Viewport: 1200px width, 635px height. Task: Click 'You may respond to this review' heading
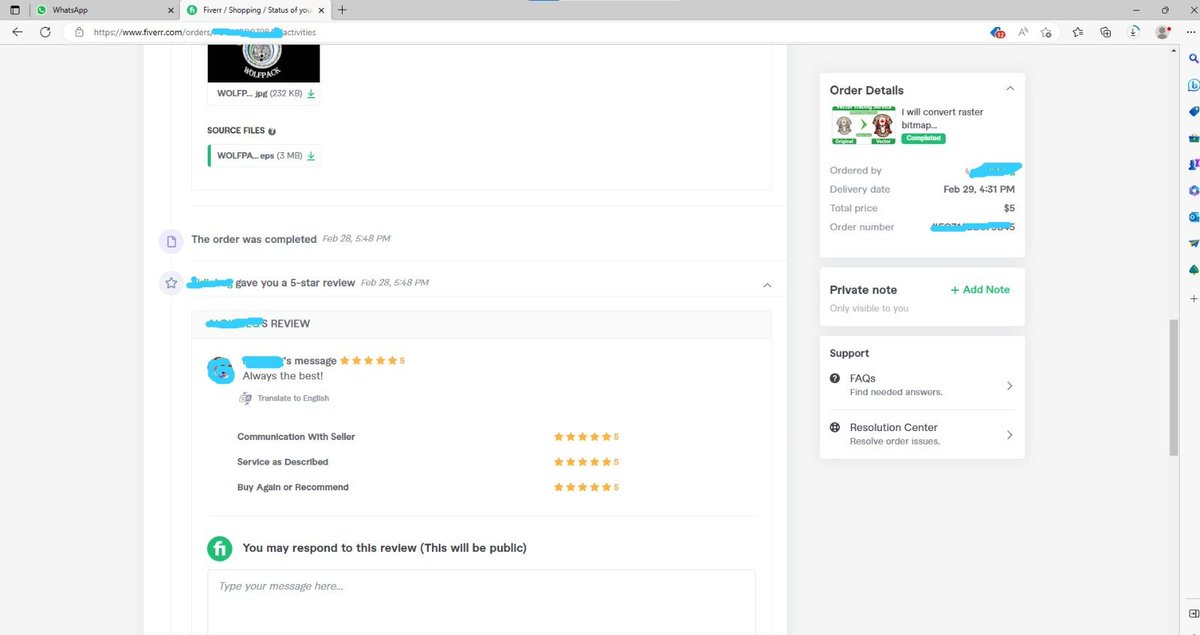point(385,548)
